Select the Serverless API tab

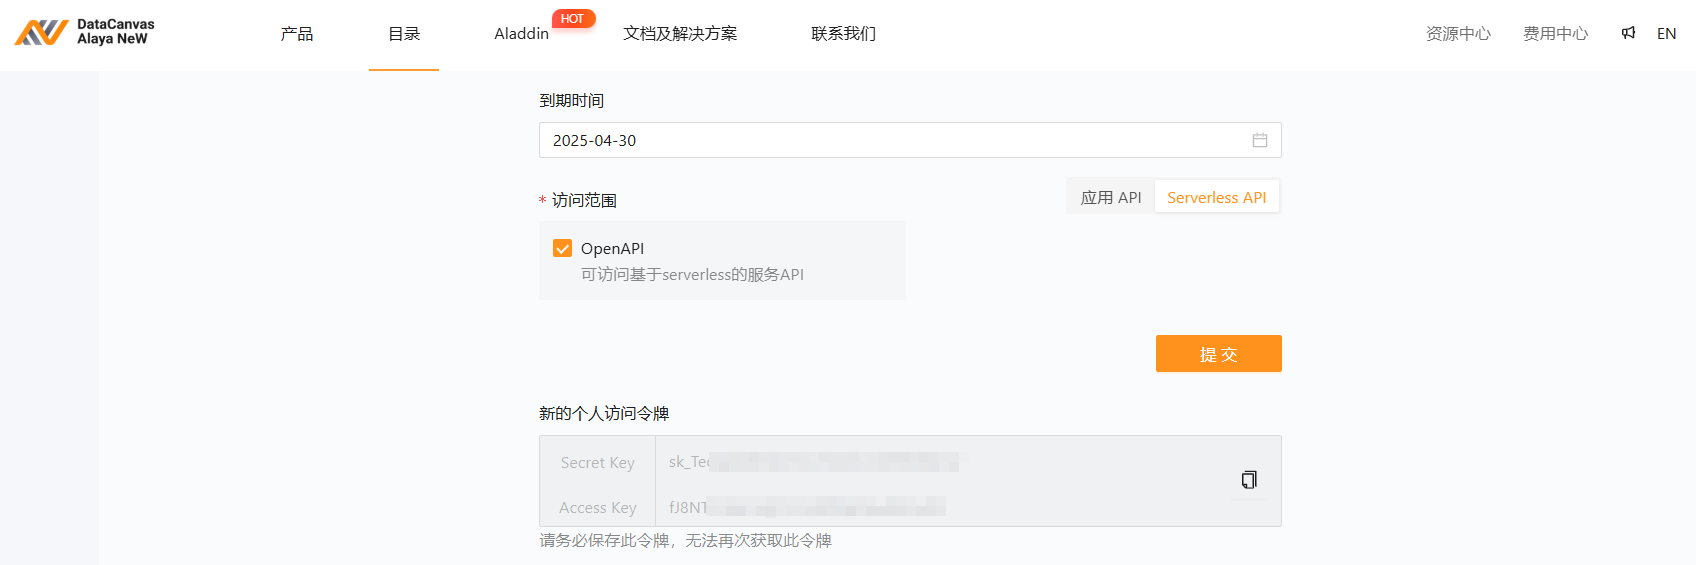1216,197
